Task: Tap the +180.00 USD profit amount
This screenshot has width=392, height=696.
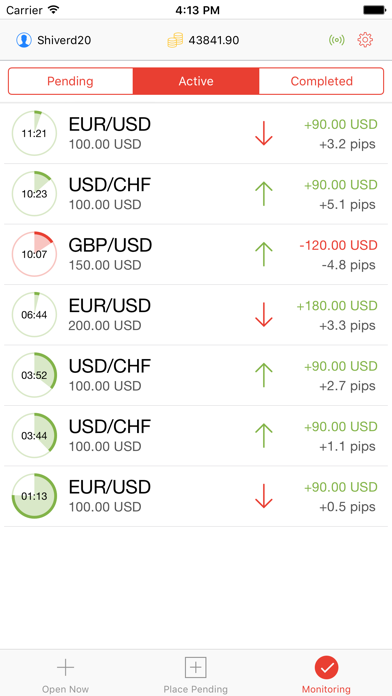Action: (337, 305)
